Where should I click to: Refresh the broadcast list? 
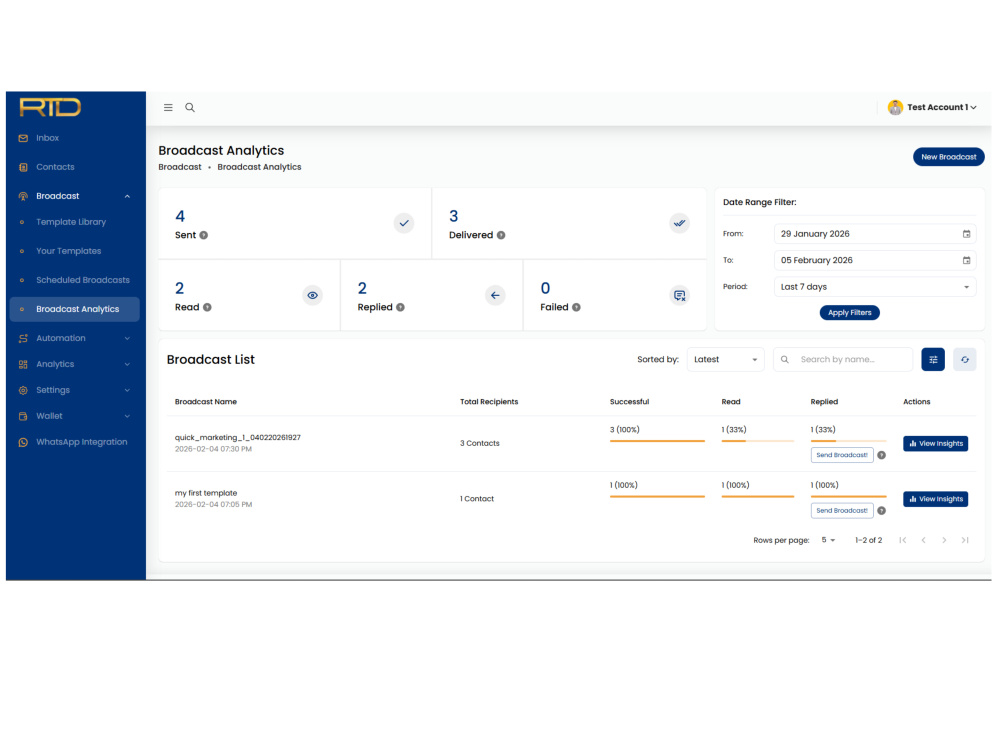coord(965,360)
